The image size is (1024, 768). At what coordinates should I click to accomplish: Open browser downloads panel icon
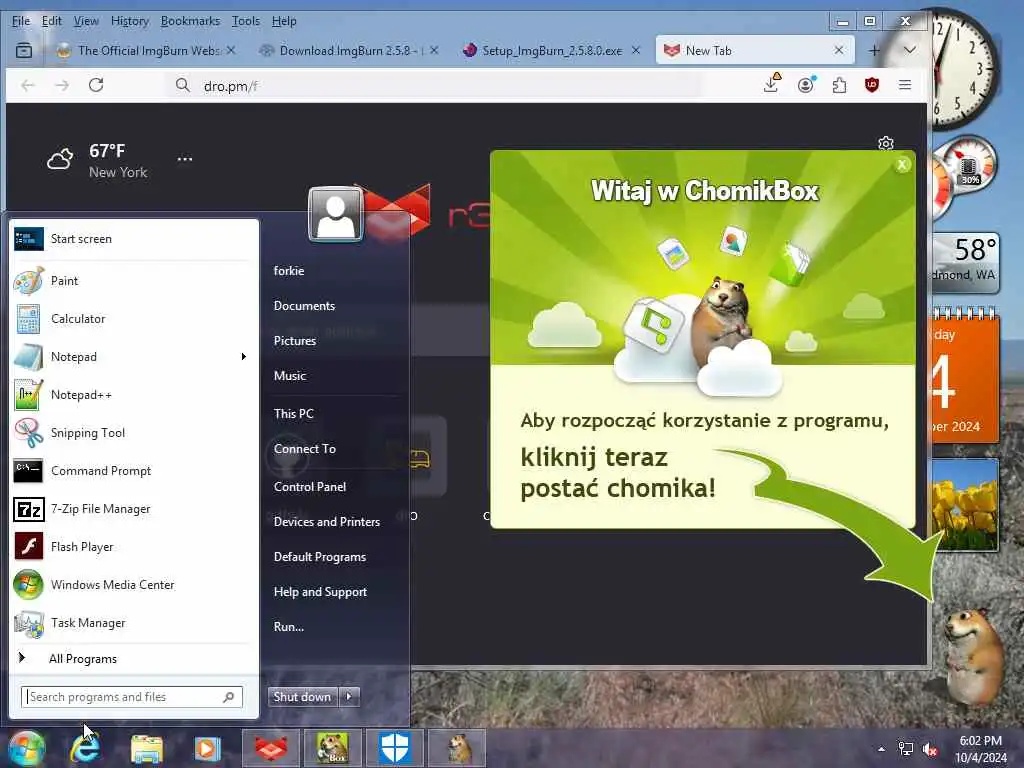point(771,84)
